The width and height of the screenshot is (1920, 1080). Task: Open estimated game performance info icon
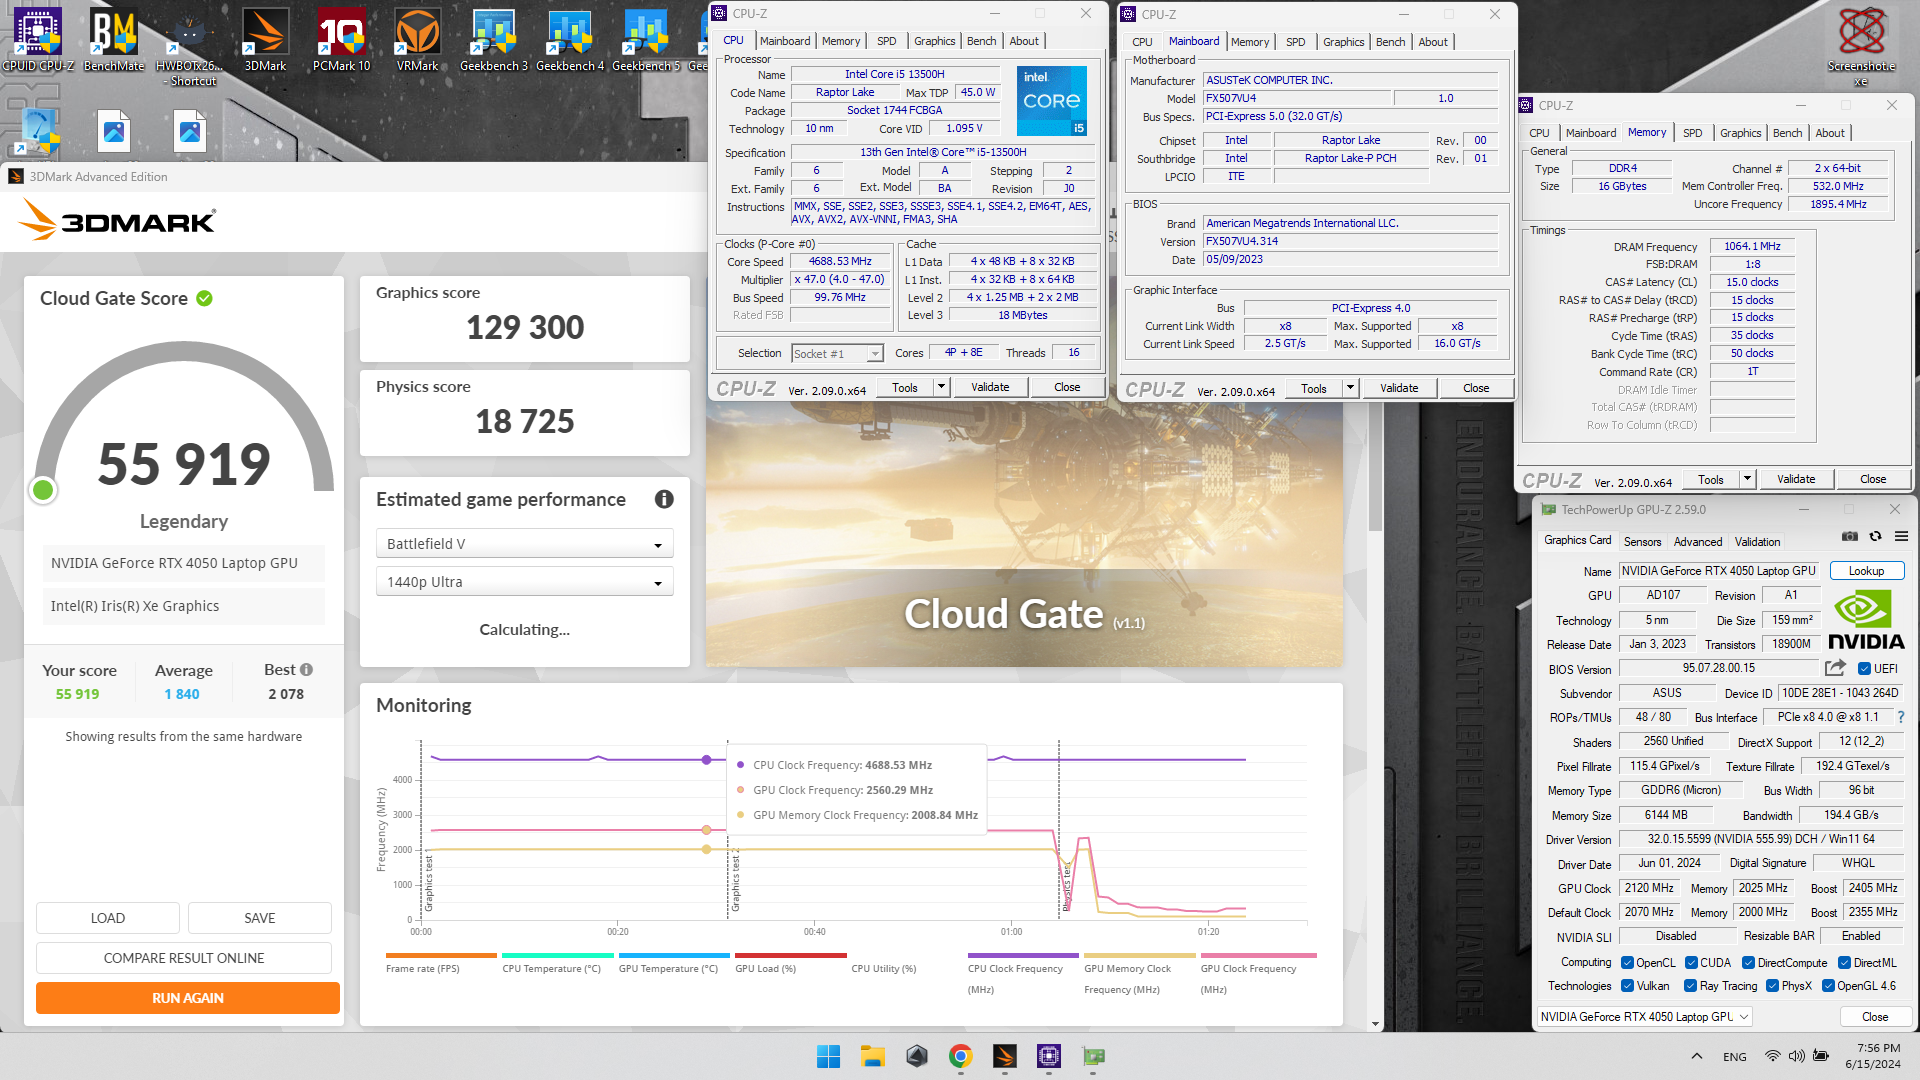click(664, 499)
